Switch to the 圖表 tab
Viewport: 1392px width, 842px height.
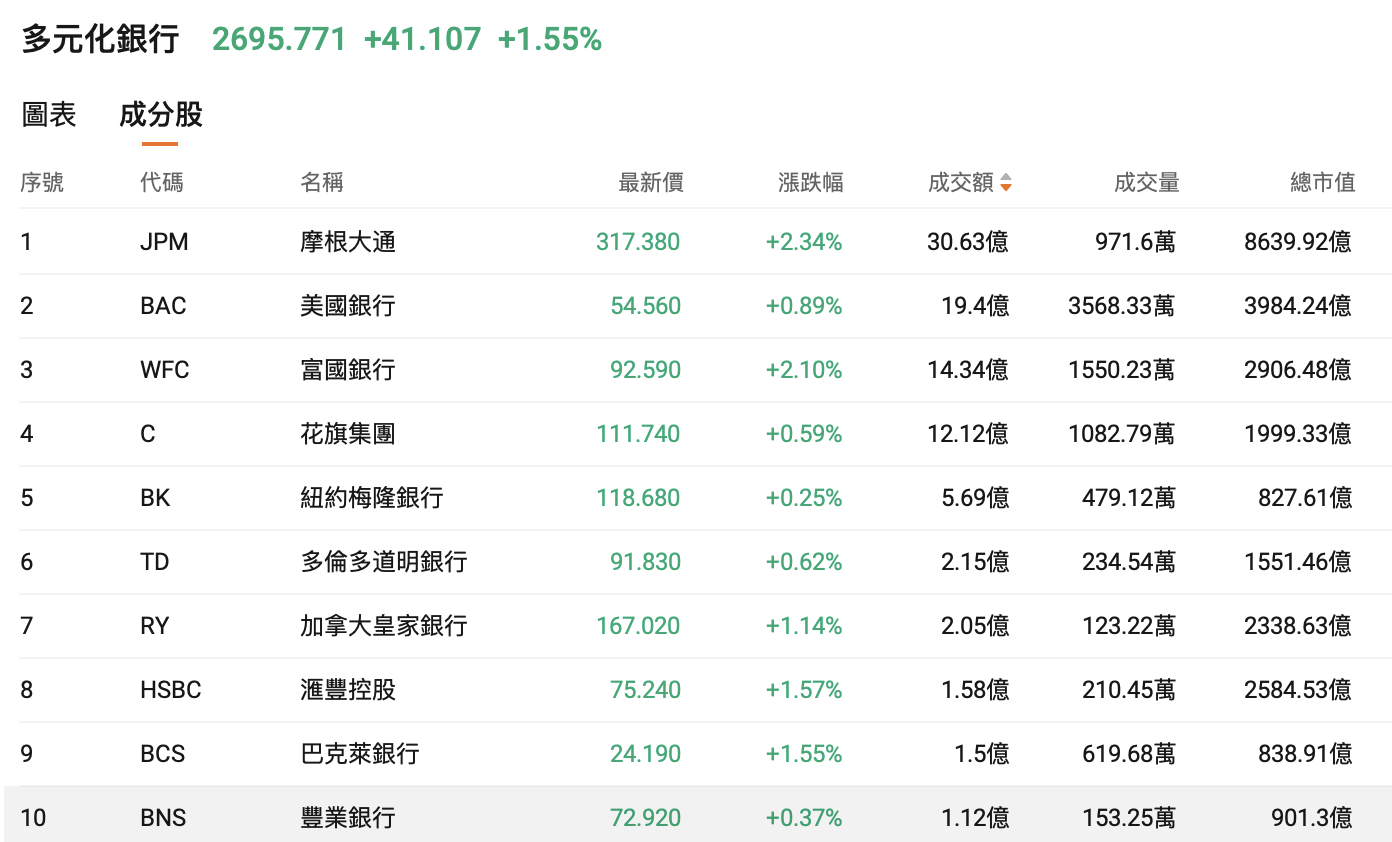(x=49, y=115)
